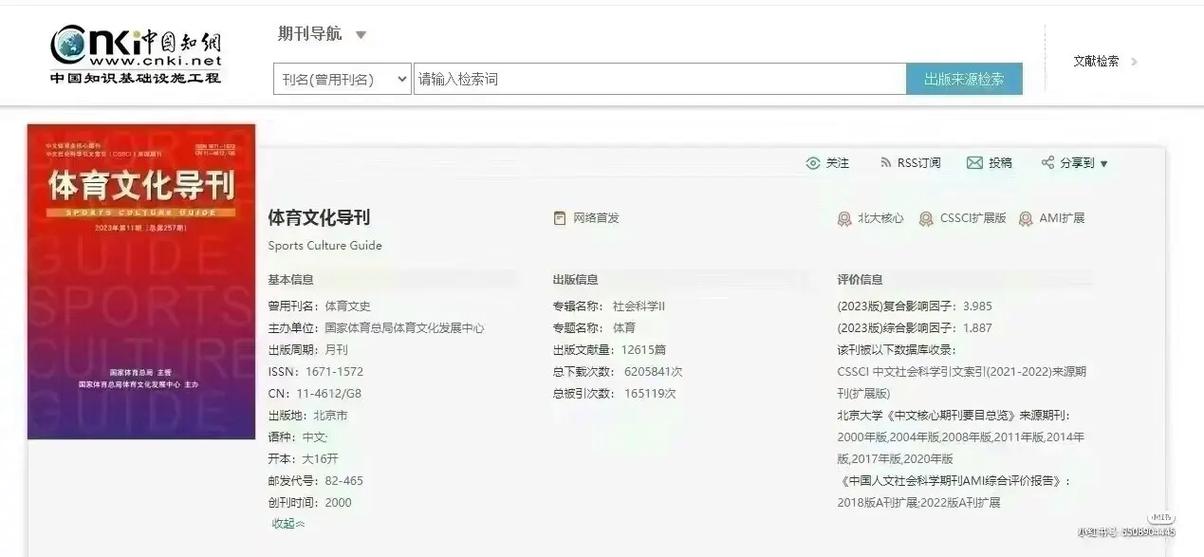Click the CSSCI 中文社会科学引文索引 entry

(x=961, y=383)
